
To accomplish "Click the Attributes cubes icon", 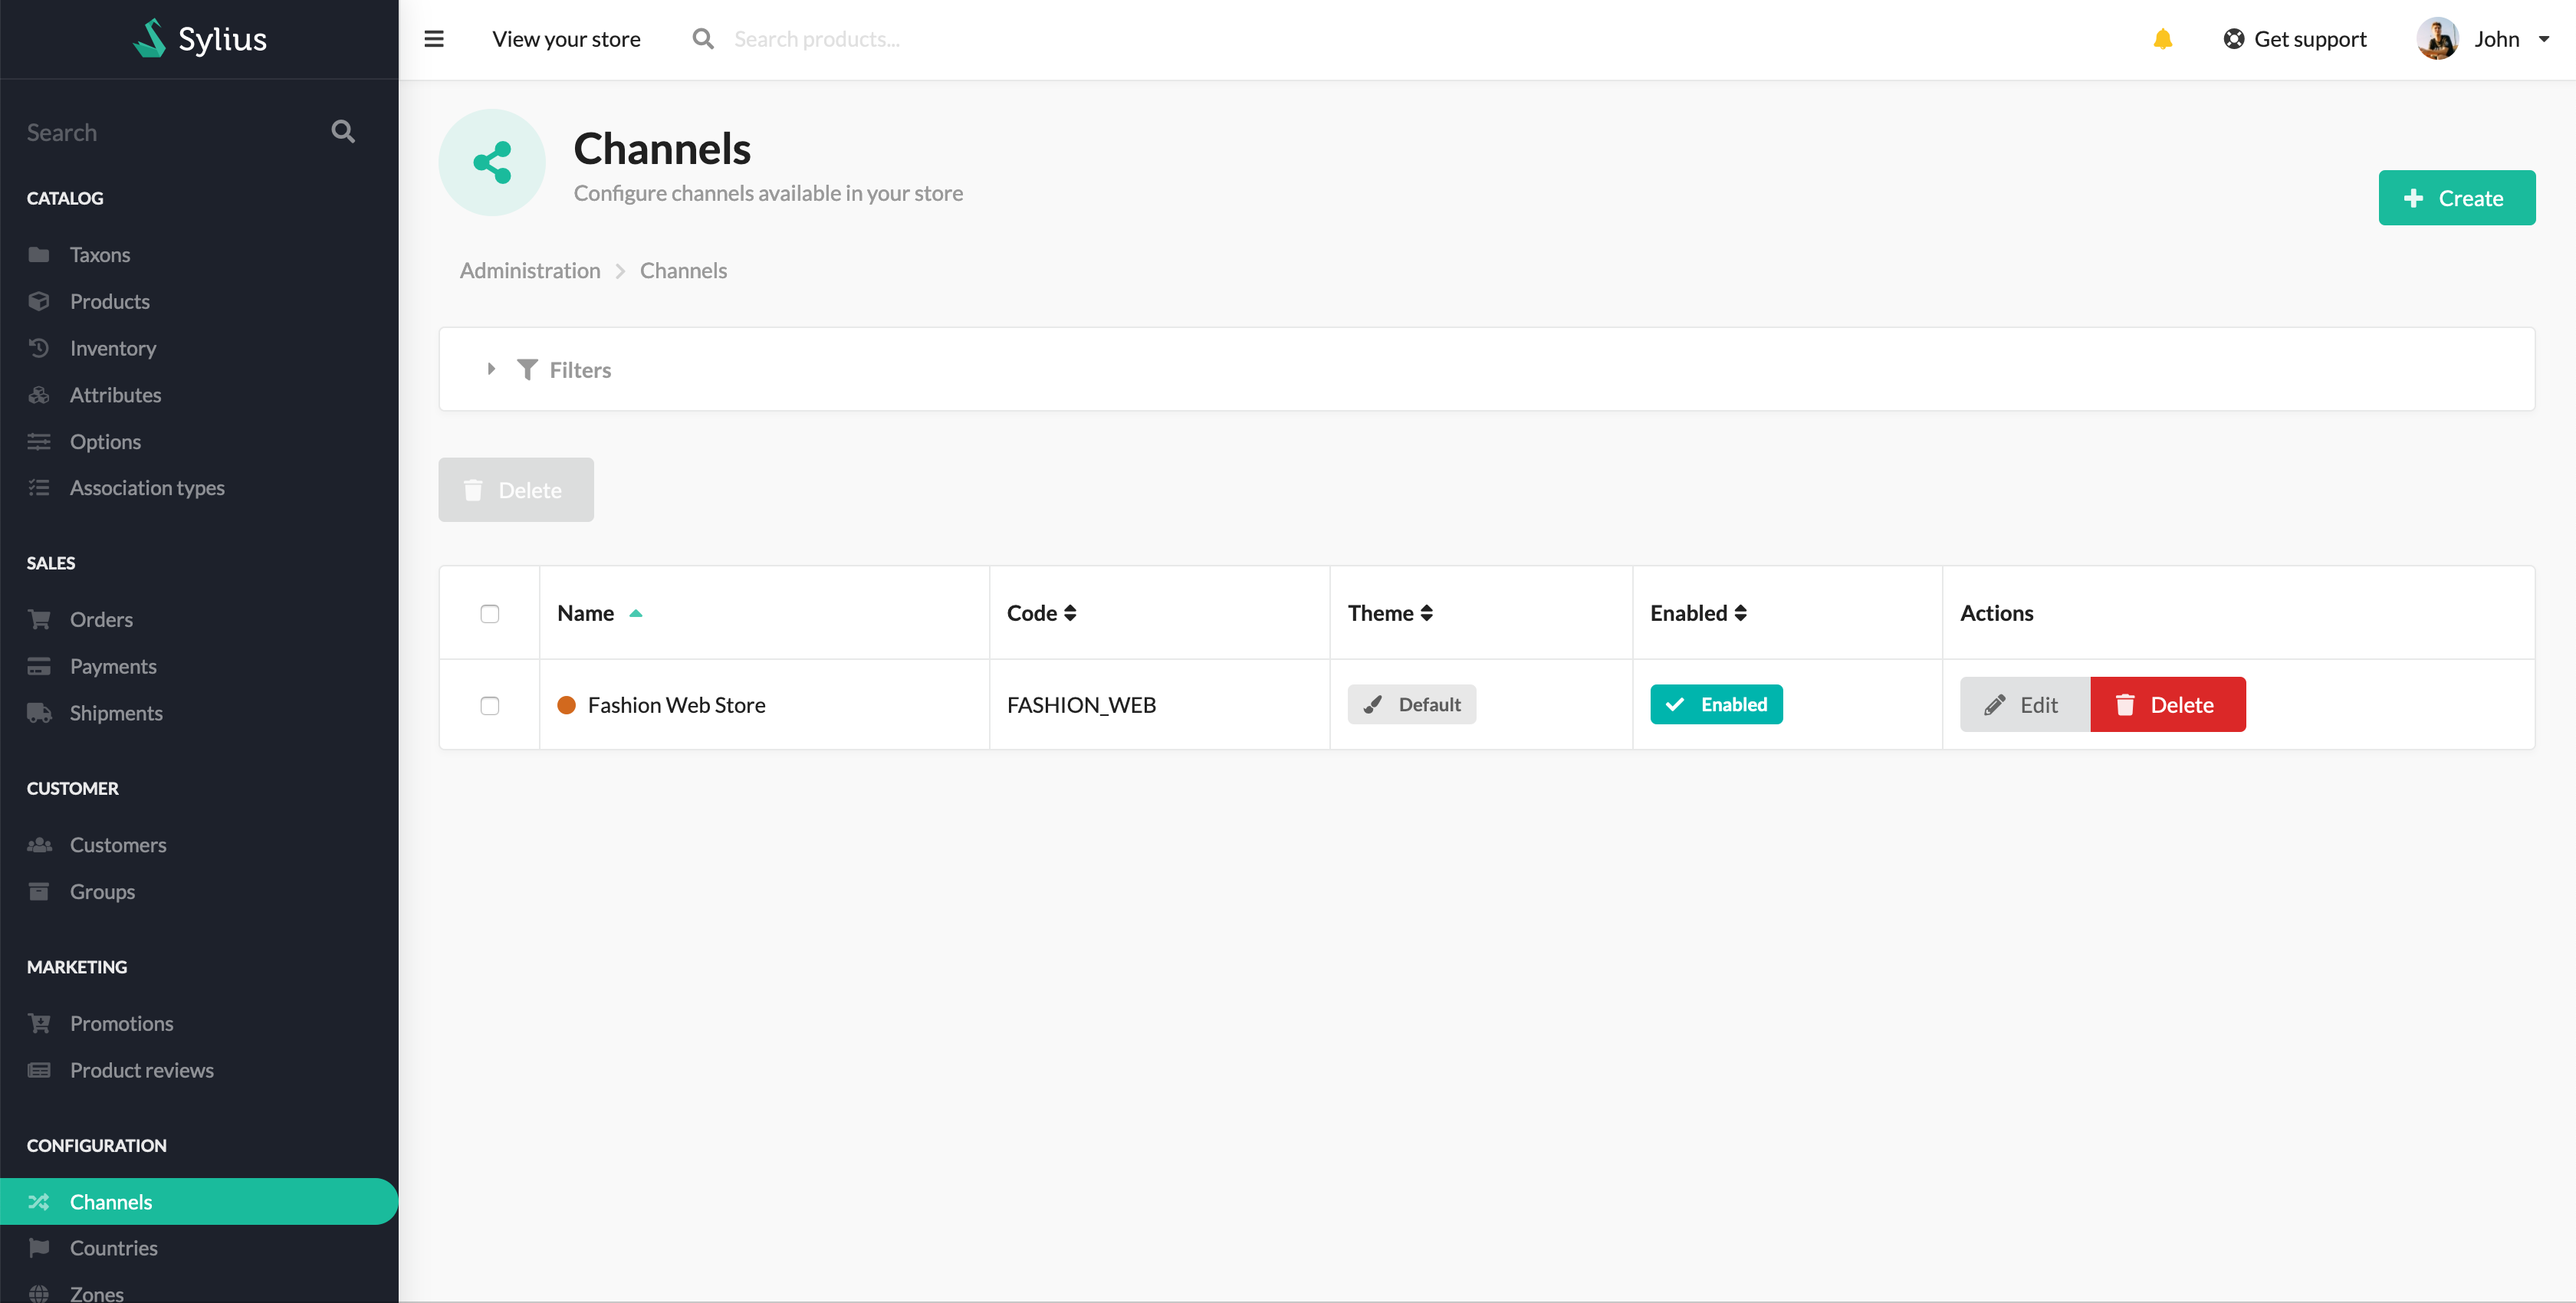I will tap(39, 395).
